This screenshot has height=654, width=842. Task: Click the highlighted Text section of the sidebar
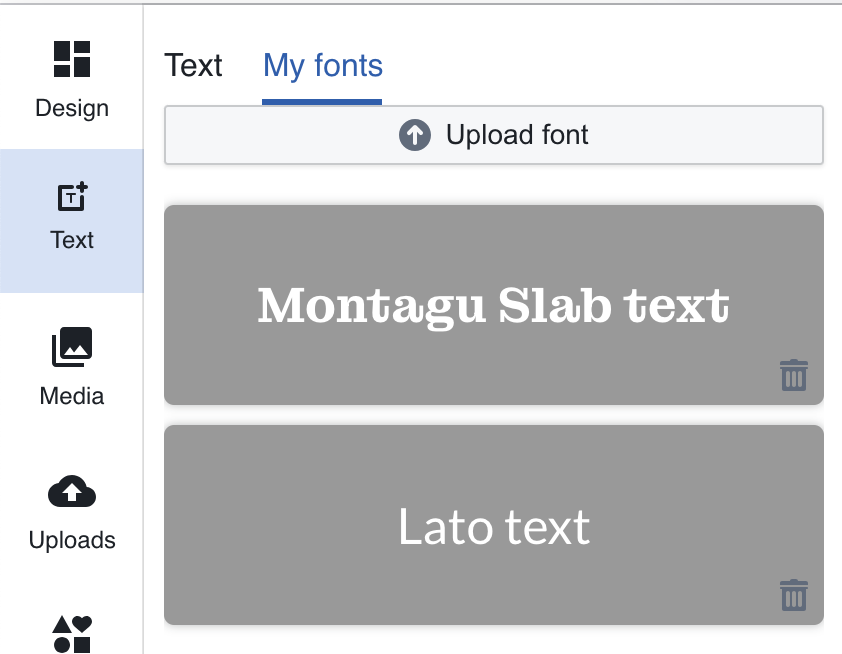click(x=71, y=218)
